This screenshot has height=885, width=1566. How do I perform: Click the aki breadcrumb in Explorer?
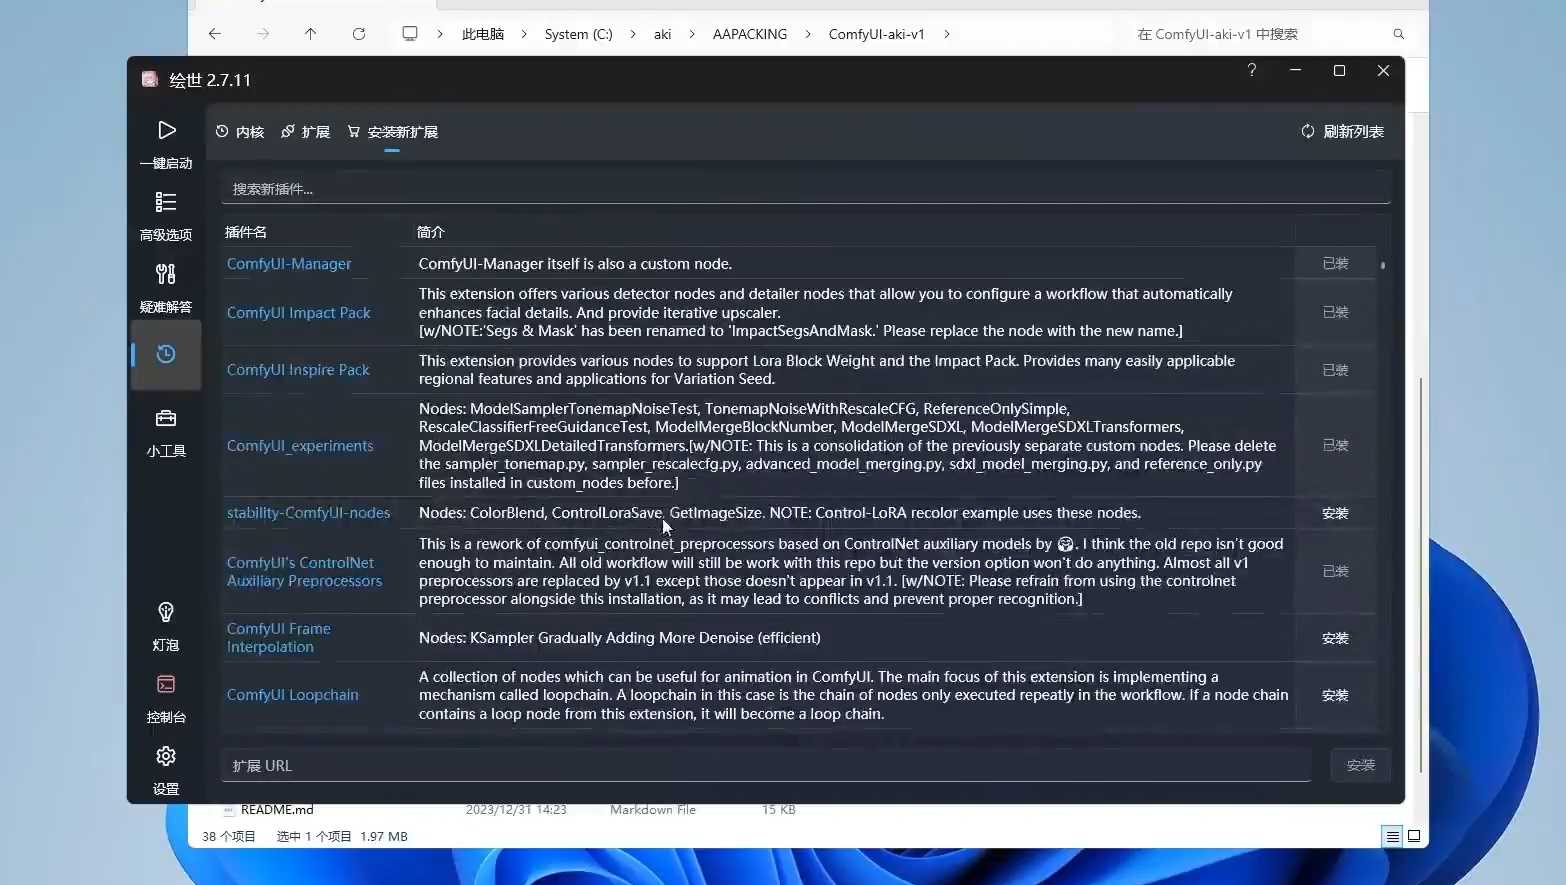(x=662, y=34)
